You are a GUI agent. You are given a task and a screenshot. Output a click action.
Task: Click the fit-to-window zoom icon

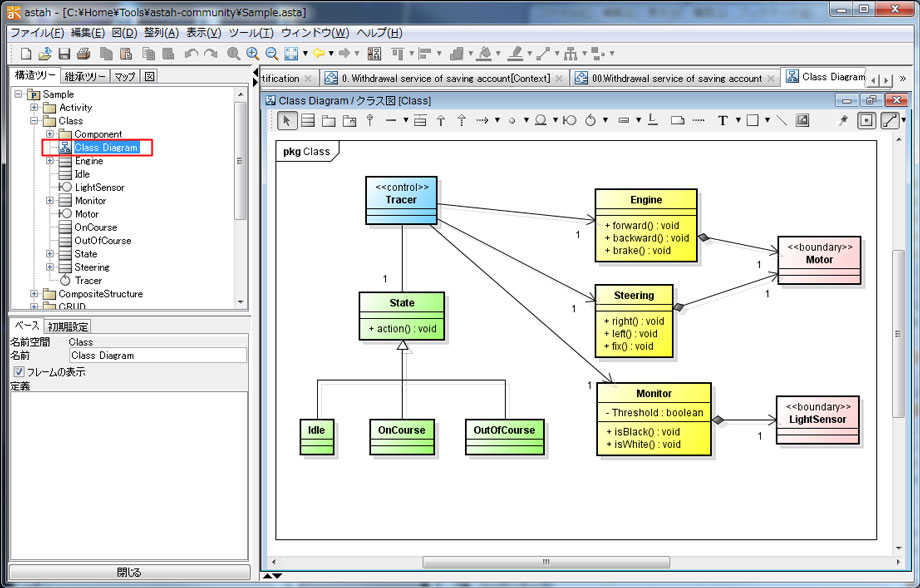pyautogui.click(x=291, y=54)
